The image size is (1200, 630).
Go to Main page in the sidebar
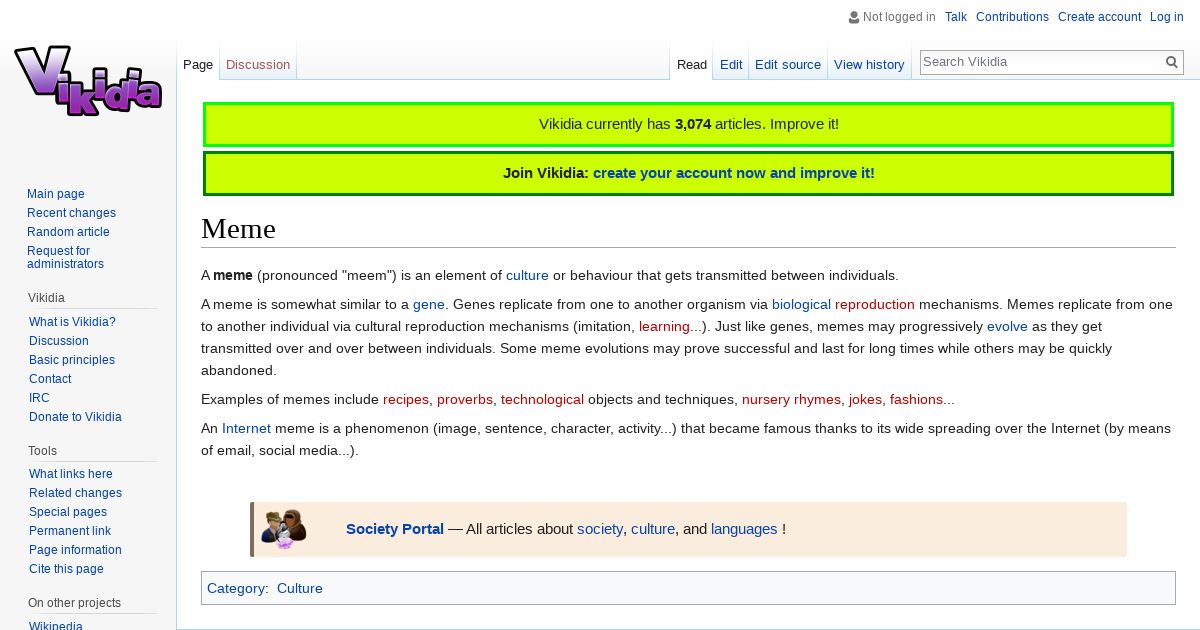[x=56, y=194]
